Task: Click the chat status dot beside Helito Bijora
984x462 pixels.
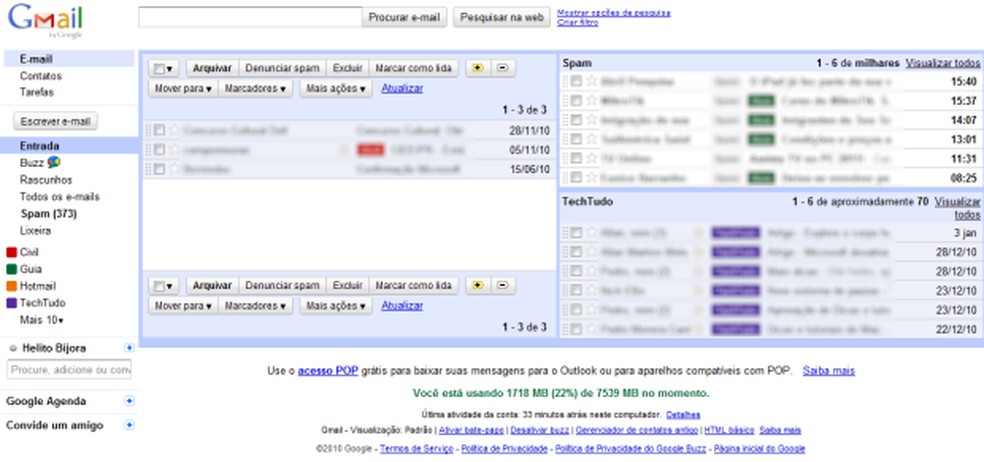Action: pos(13,348)
